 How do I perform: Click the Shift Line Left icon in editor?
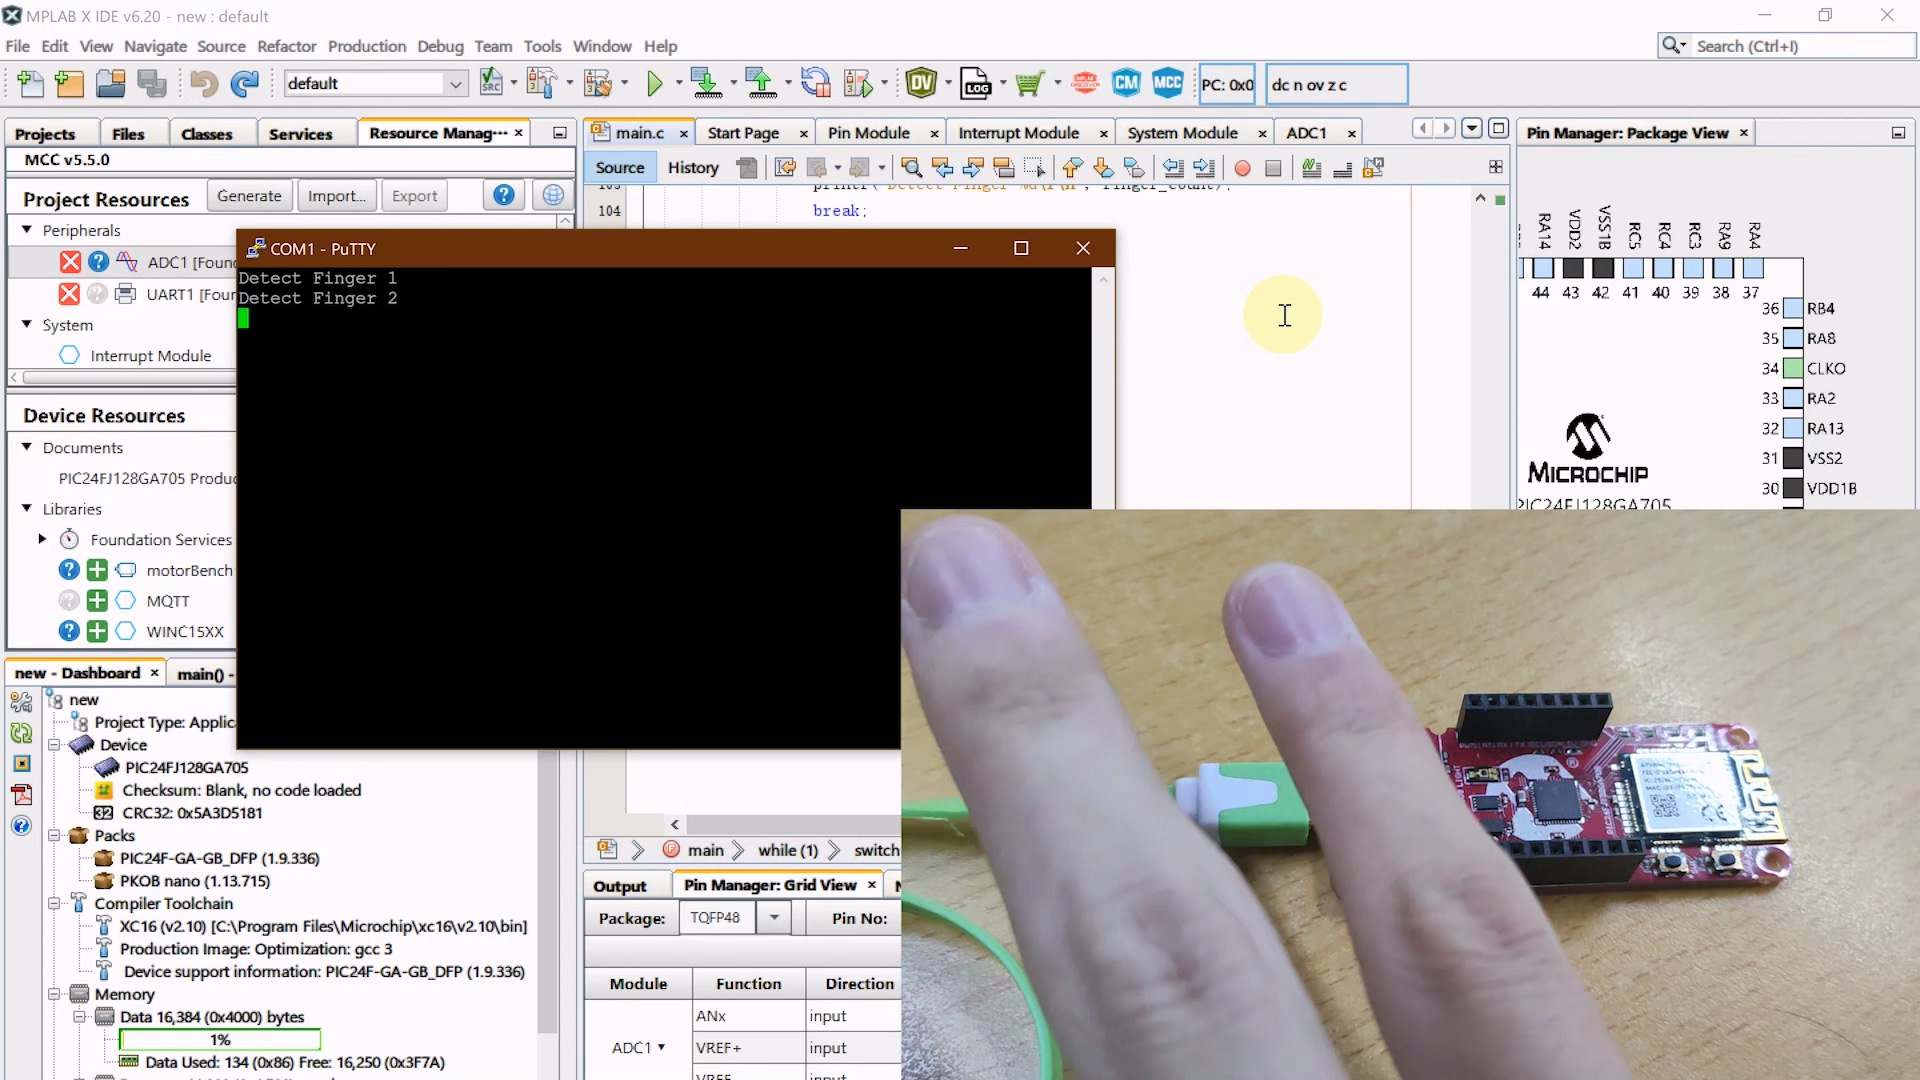[1173, 168]
